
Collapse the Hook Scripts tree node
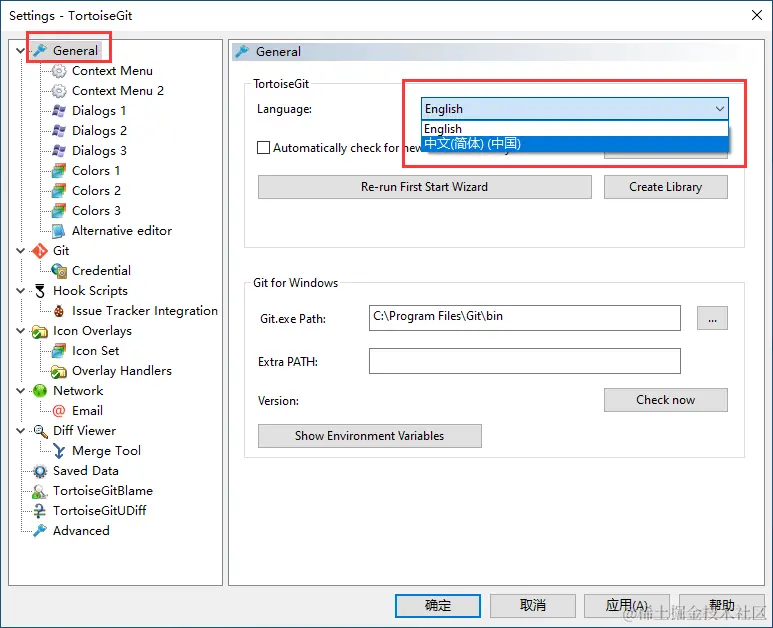click(x=20, y=291)
